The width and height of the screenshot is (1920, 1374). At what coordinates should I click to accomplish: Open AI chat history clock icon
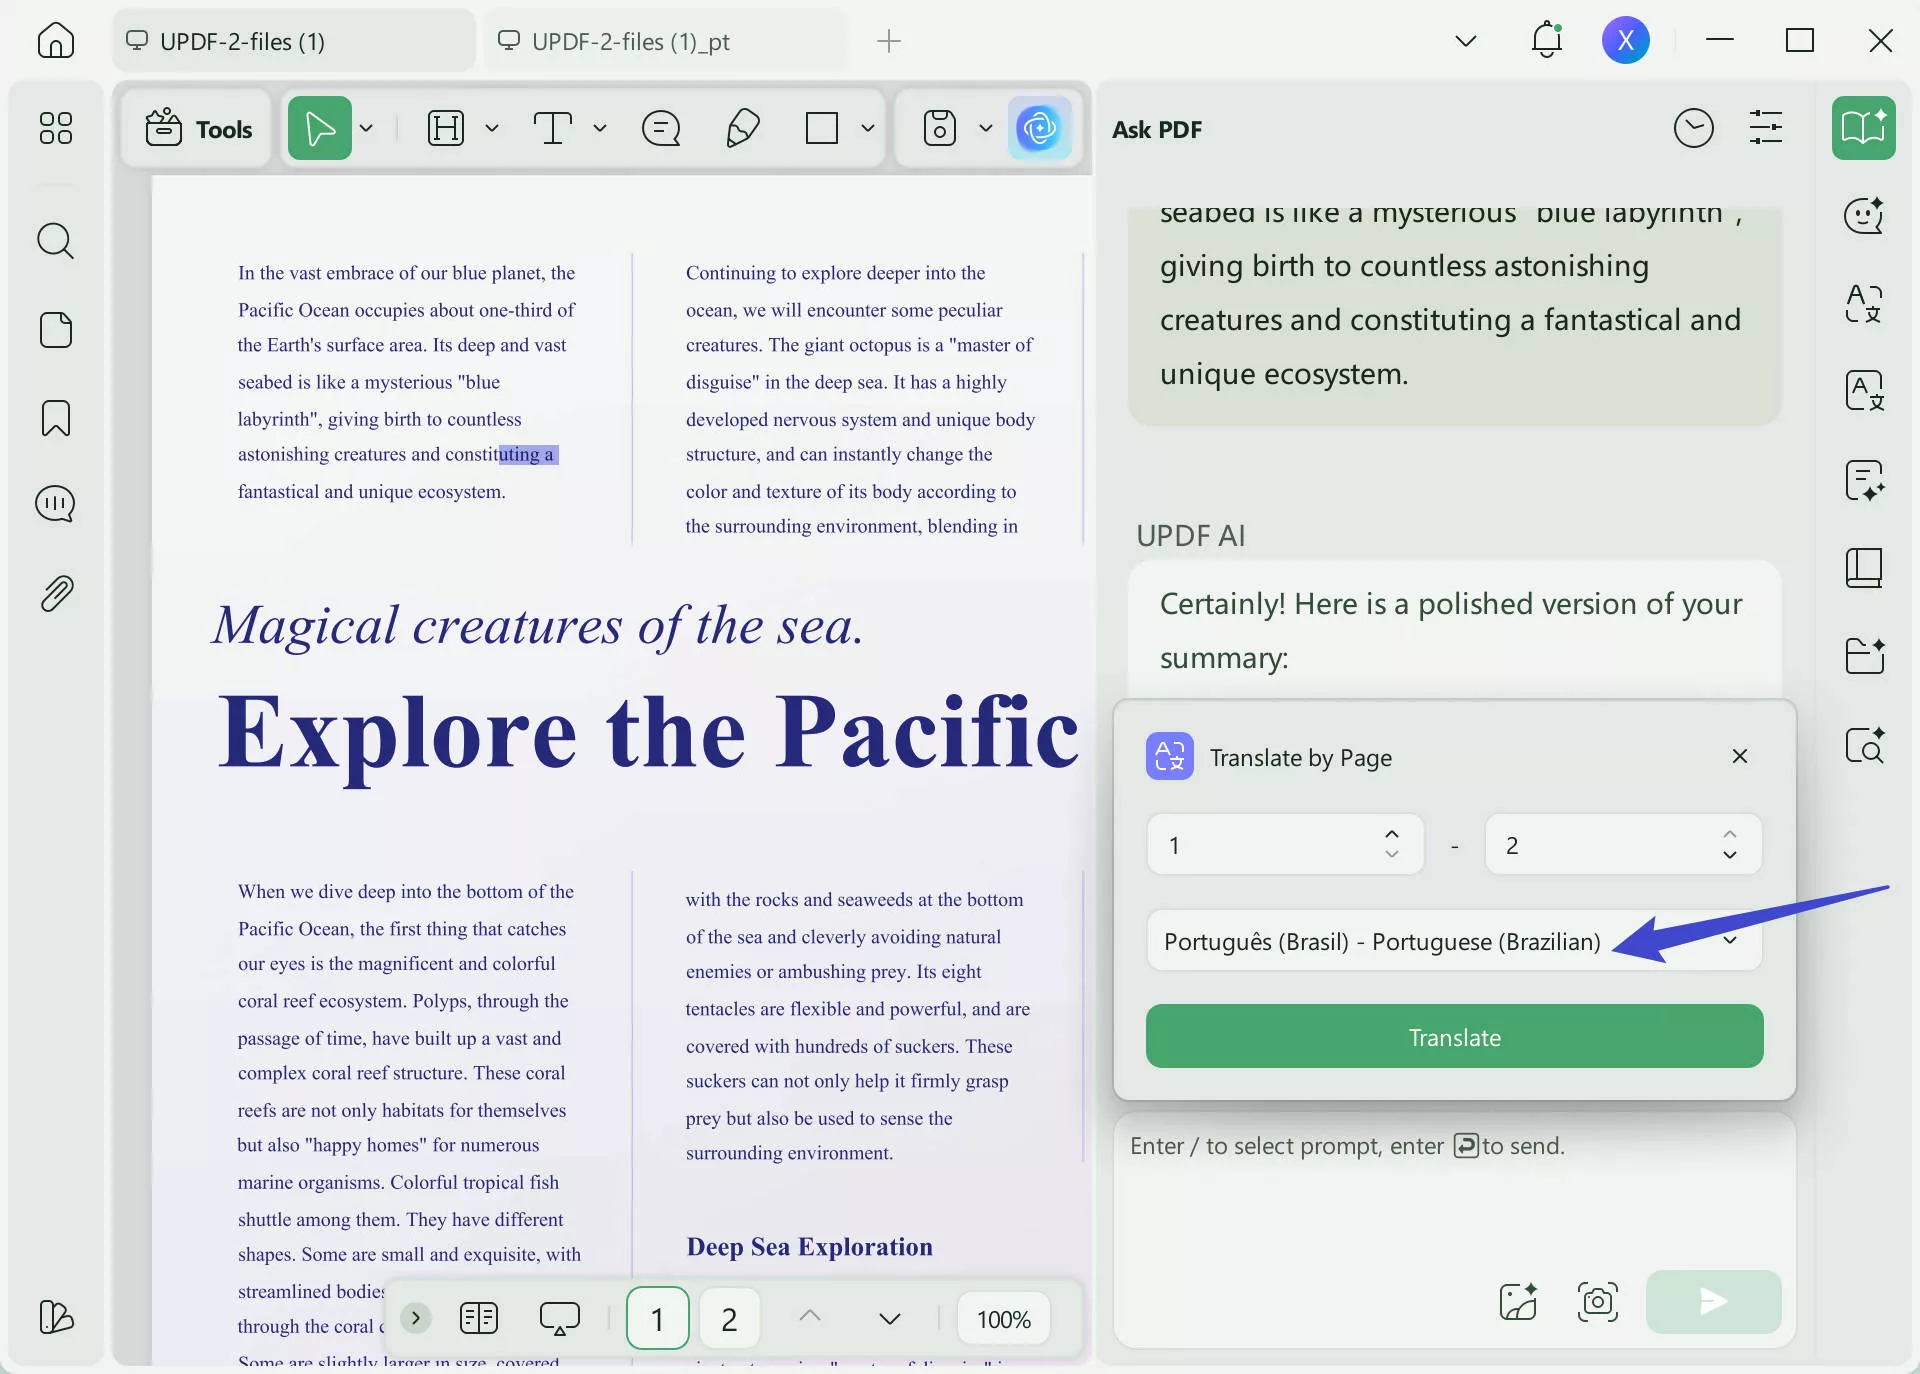1693,128
